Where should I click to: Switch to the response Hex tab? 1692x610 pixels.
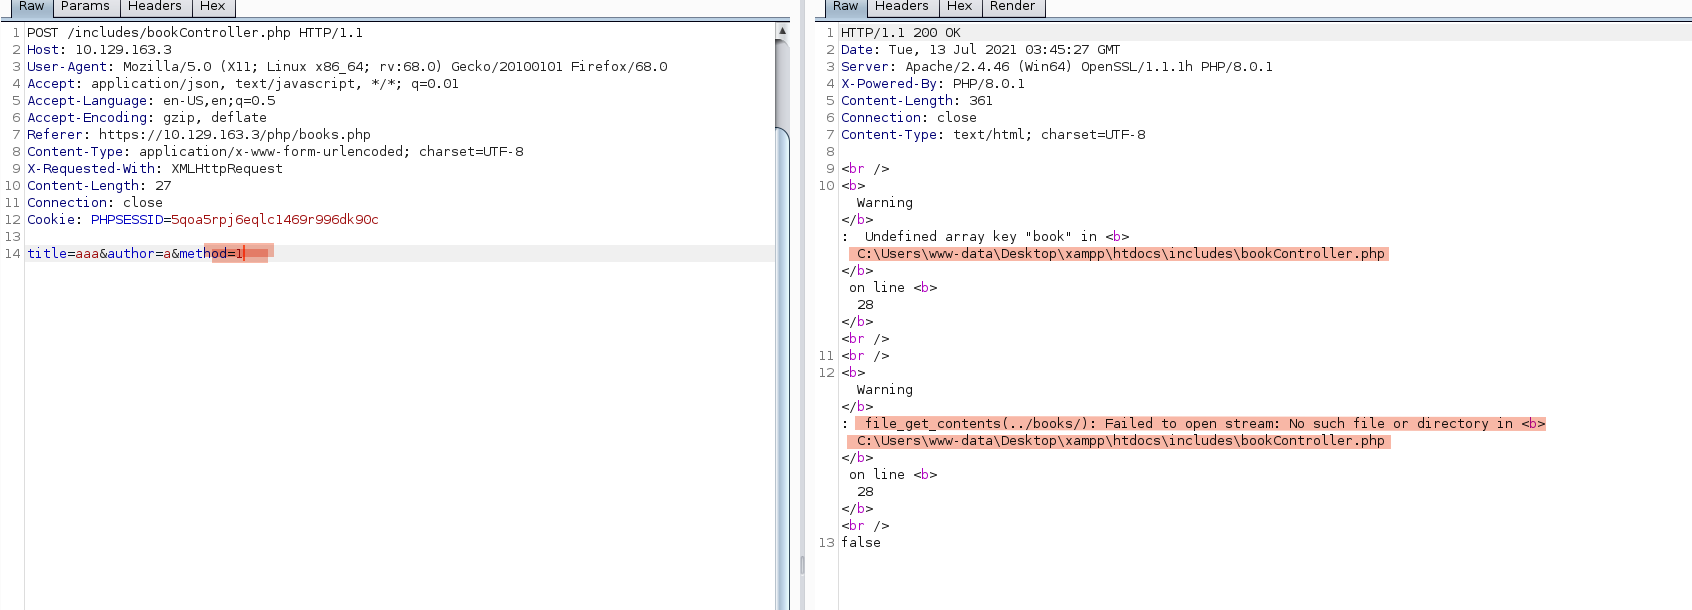coord(959,7)
